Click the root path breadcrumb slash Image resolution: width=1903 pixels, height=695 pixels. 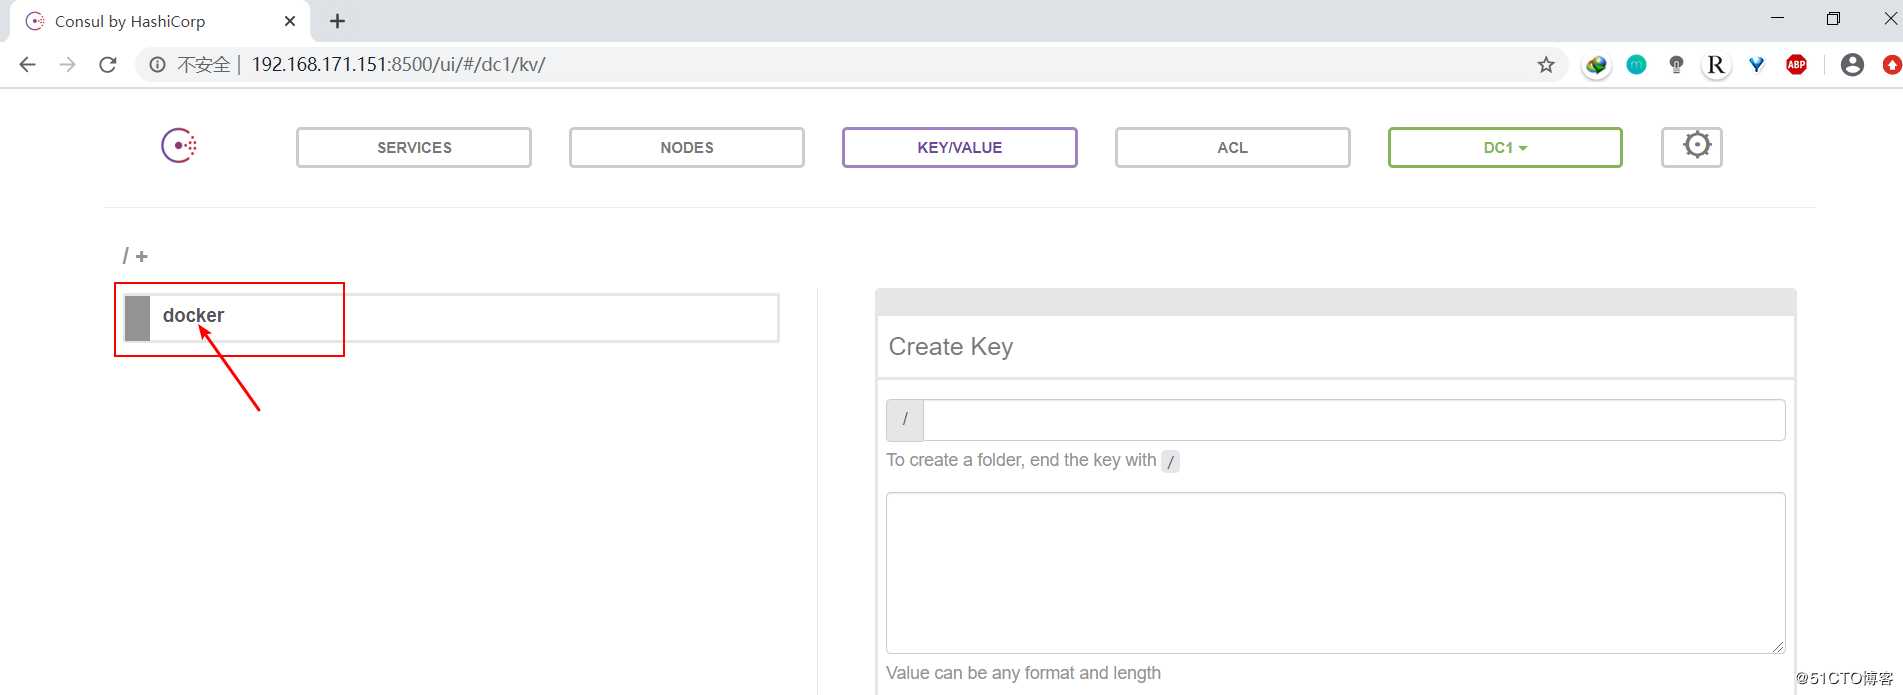(126, 256)
